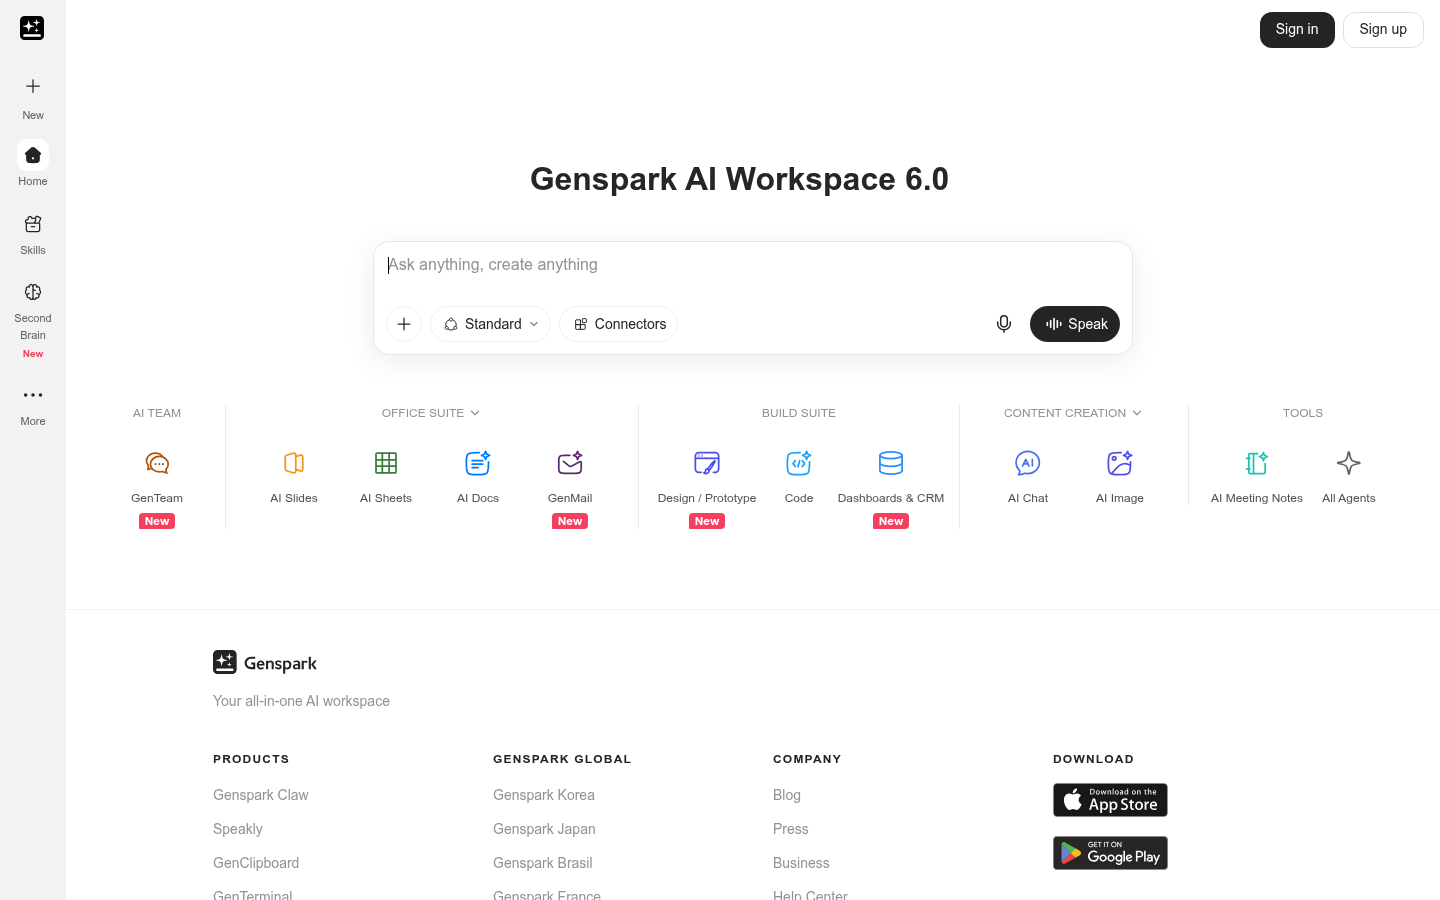Image resolution: width=1440 pixels, height=900 pixels.
Task: Launch AI Sheets
Action: pyautogui.click(x=386, y=477)
